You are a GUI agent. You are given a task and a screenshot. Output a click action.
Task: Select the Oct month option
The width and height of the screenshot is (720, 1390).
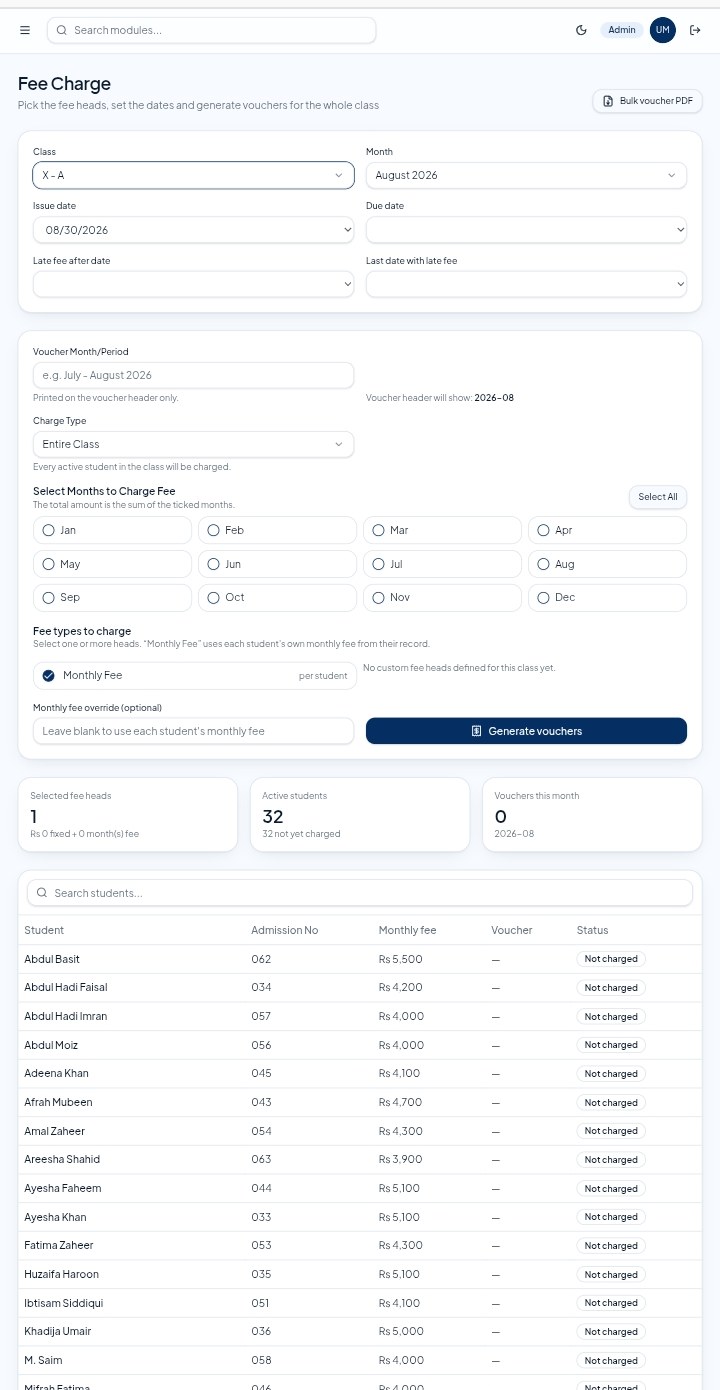click(x=277, y=597)
